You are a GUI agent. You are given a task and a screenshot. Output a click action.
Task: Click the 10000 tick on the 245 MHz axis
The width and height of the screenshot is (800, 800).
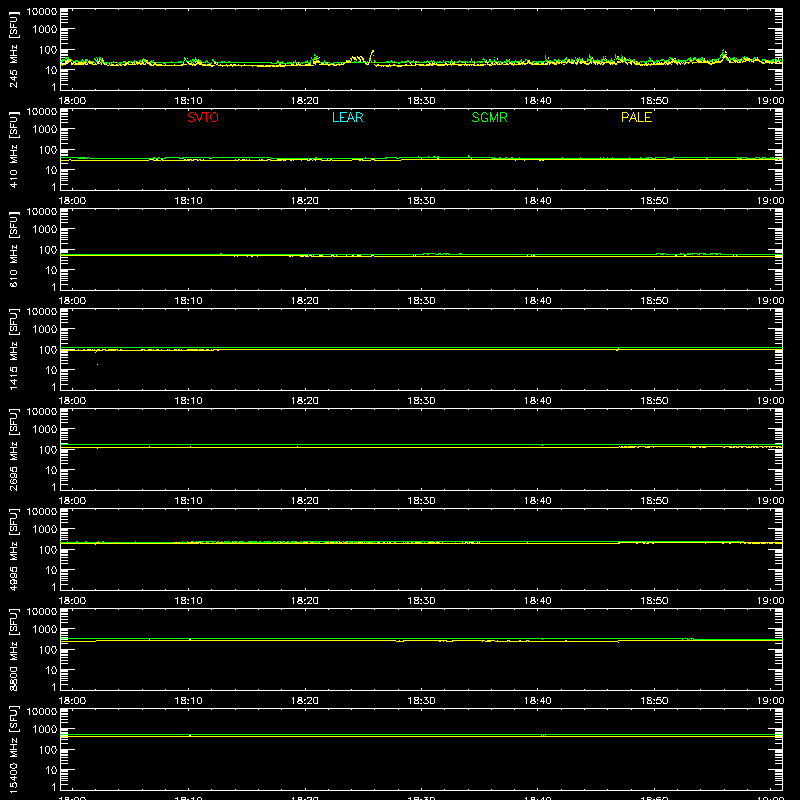pyautogui.click(x=42, y=12)
